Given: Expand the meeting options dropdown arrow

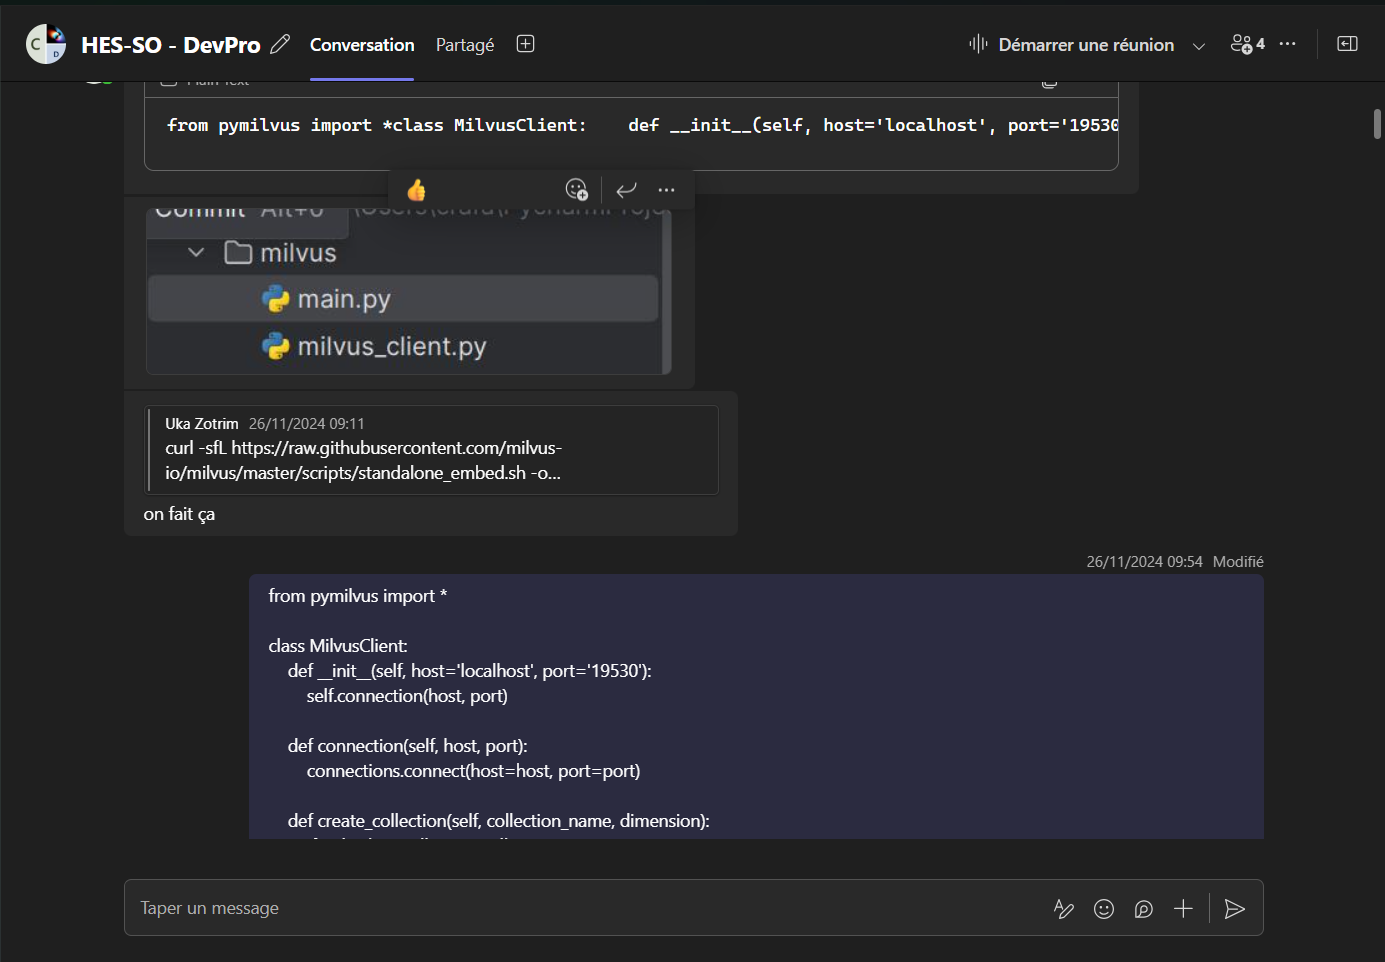Looking at the screenshot, I should click(x=1199, y=46).
